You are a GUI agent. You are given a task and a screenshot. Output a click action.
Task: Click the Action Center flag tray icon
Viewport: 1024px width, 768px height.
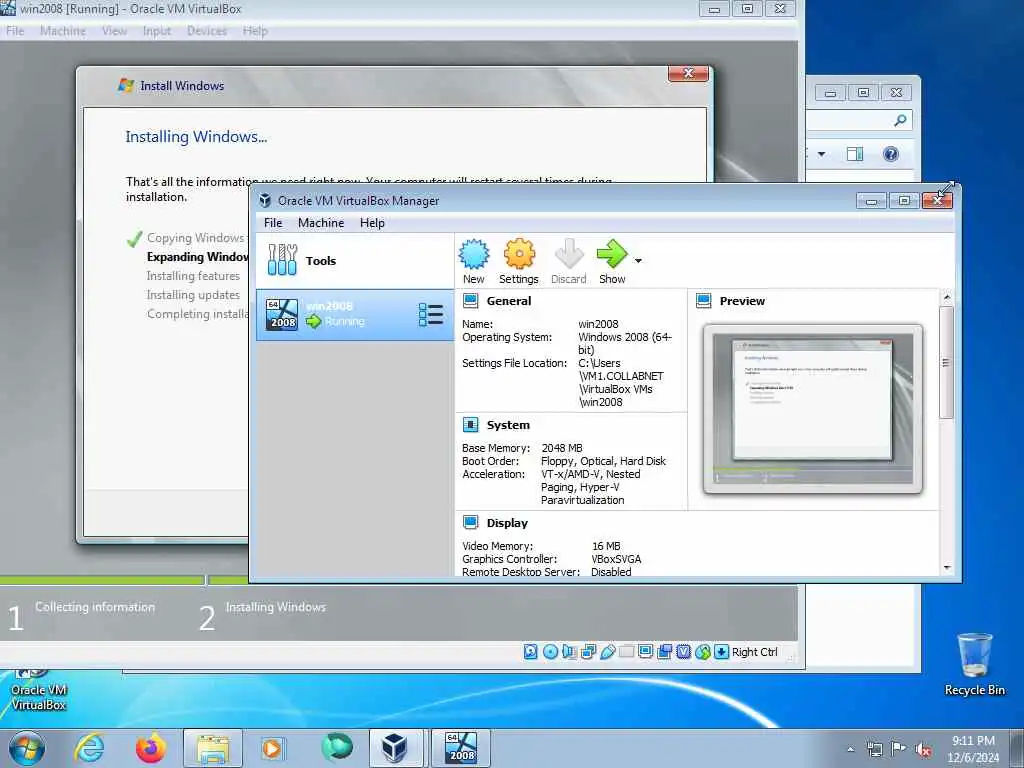point(899,748)
